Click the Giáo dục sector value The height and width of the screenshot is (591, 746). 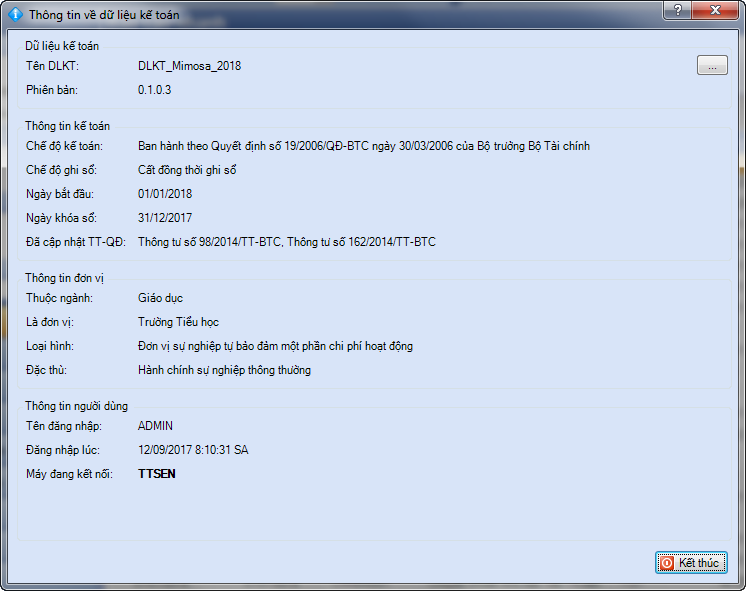pyautogui.click(x=160, y=298)
